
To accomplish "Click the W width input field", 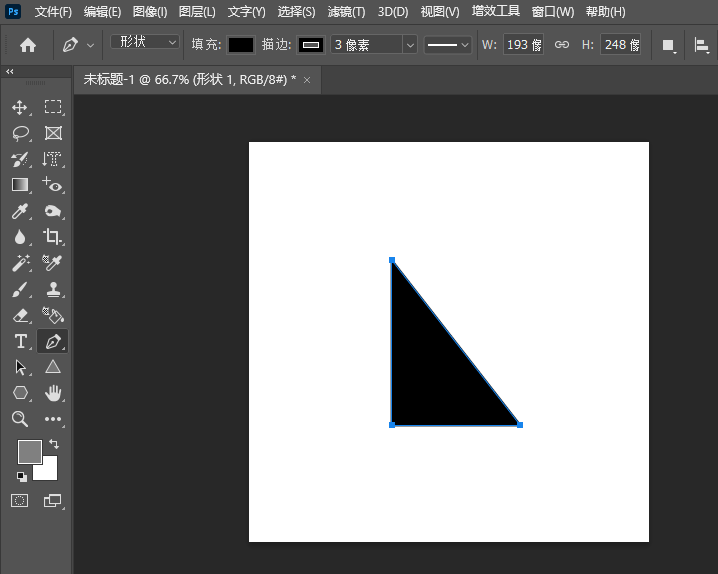I will click(x=523, y=45).
